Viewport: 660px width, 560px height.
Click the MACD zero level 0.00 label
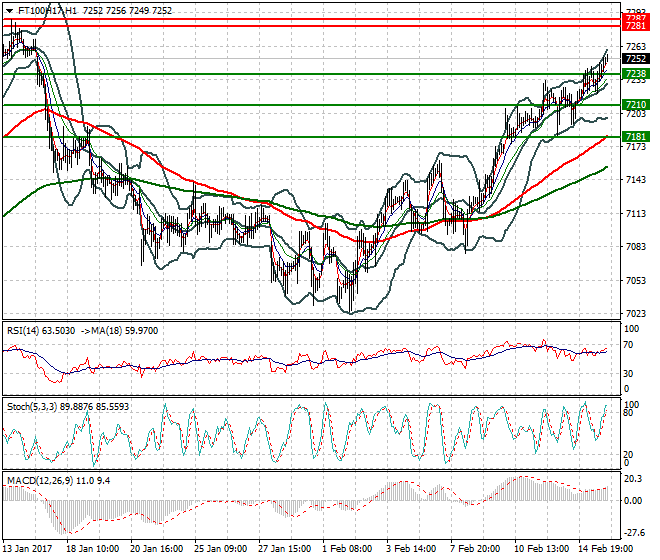[633, 501]
